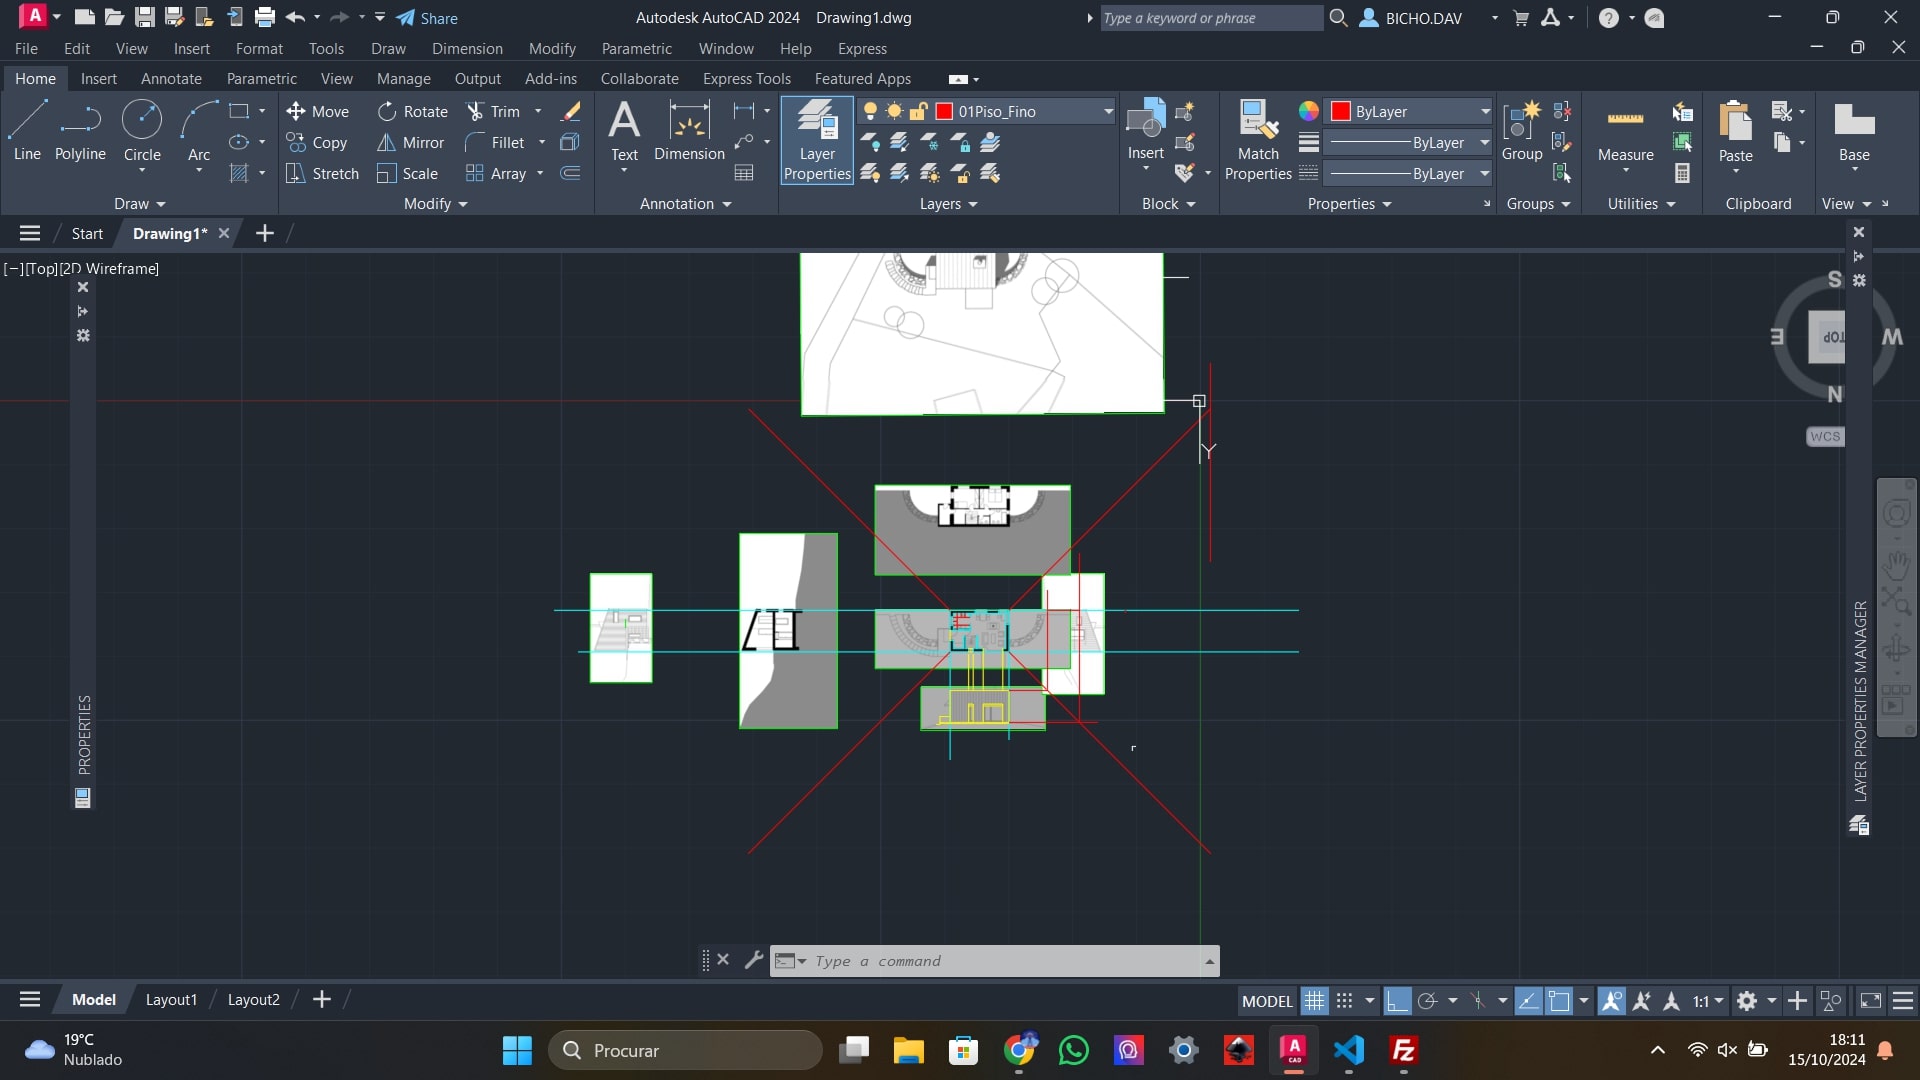
Task: Click the command input field
Action: click(1007, 960)
